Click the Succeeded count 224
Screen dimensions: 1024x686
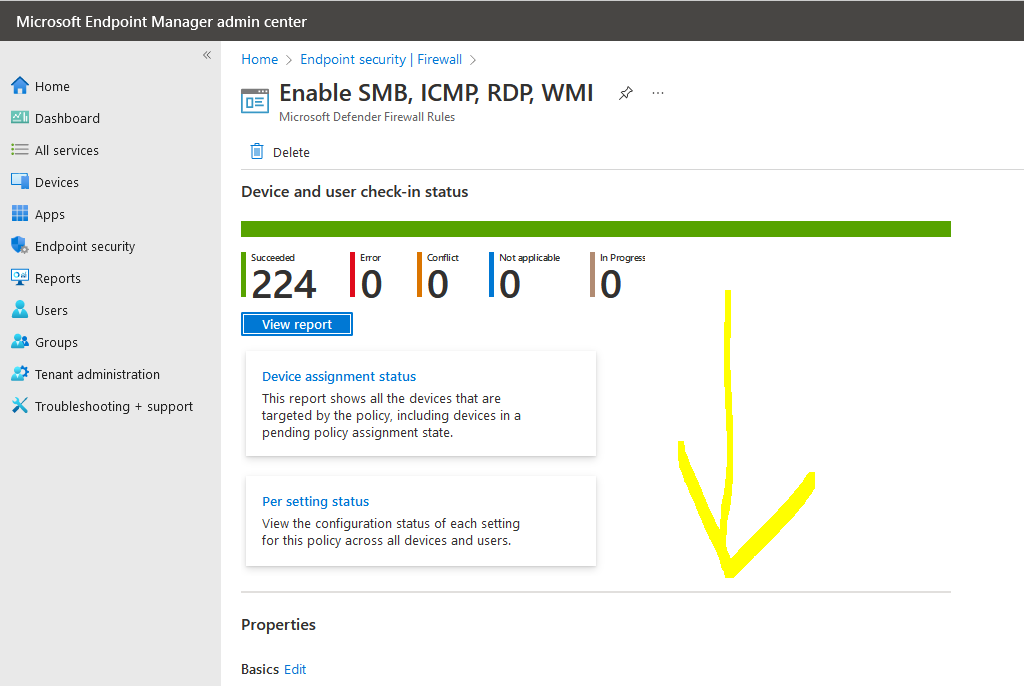pos(283,284)
